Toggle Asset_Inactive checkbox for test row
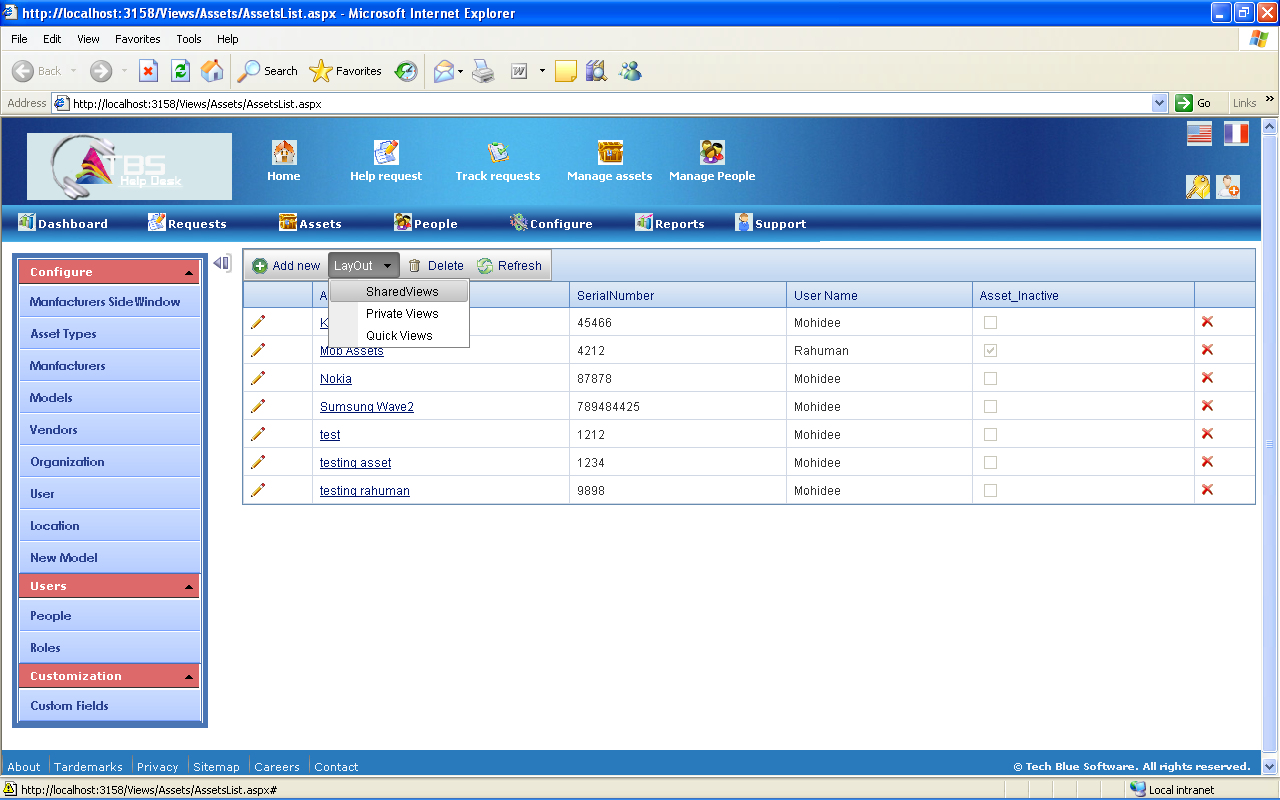 [990, 434]
